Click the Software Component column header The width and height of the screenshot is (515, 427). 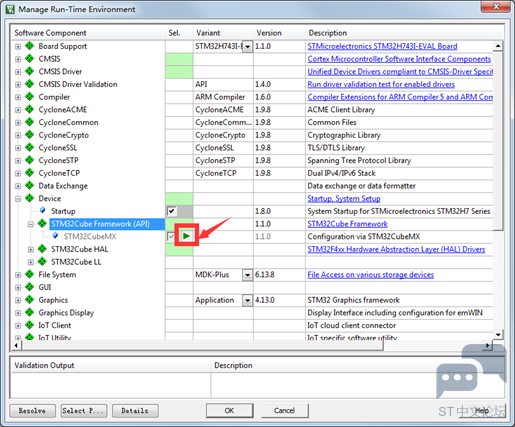pyautogui.click(x=88, y=33)
